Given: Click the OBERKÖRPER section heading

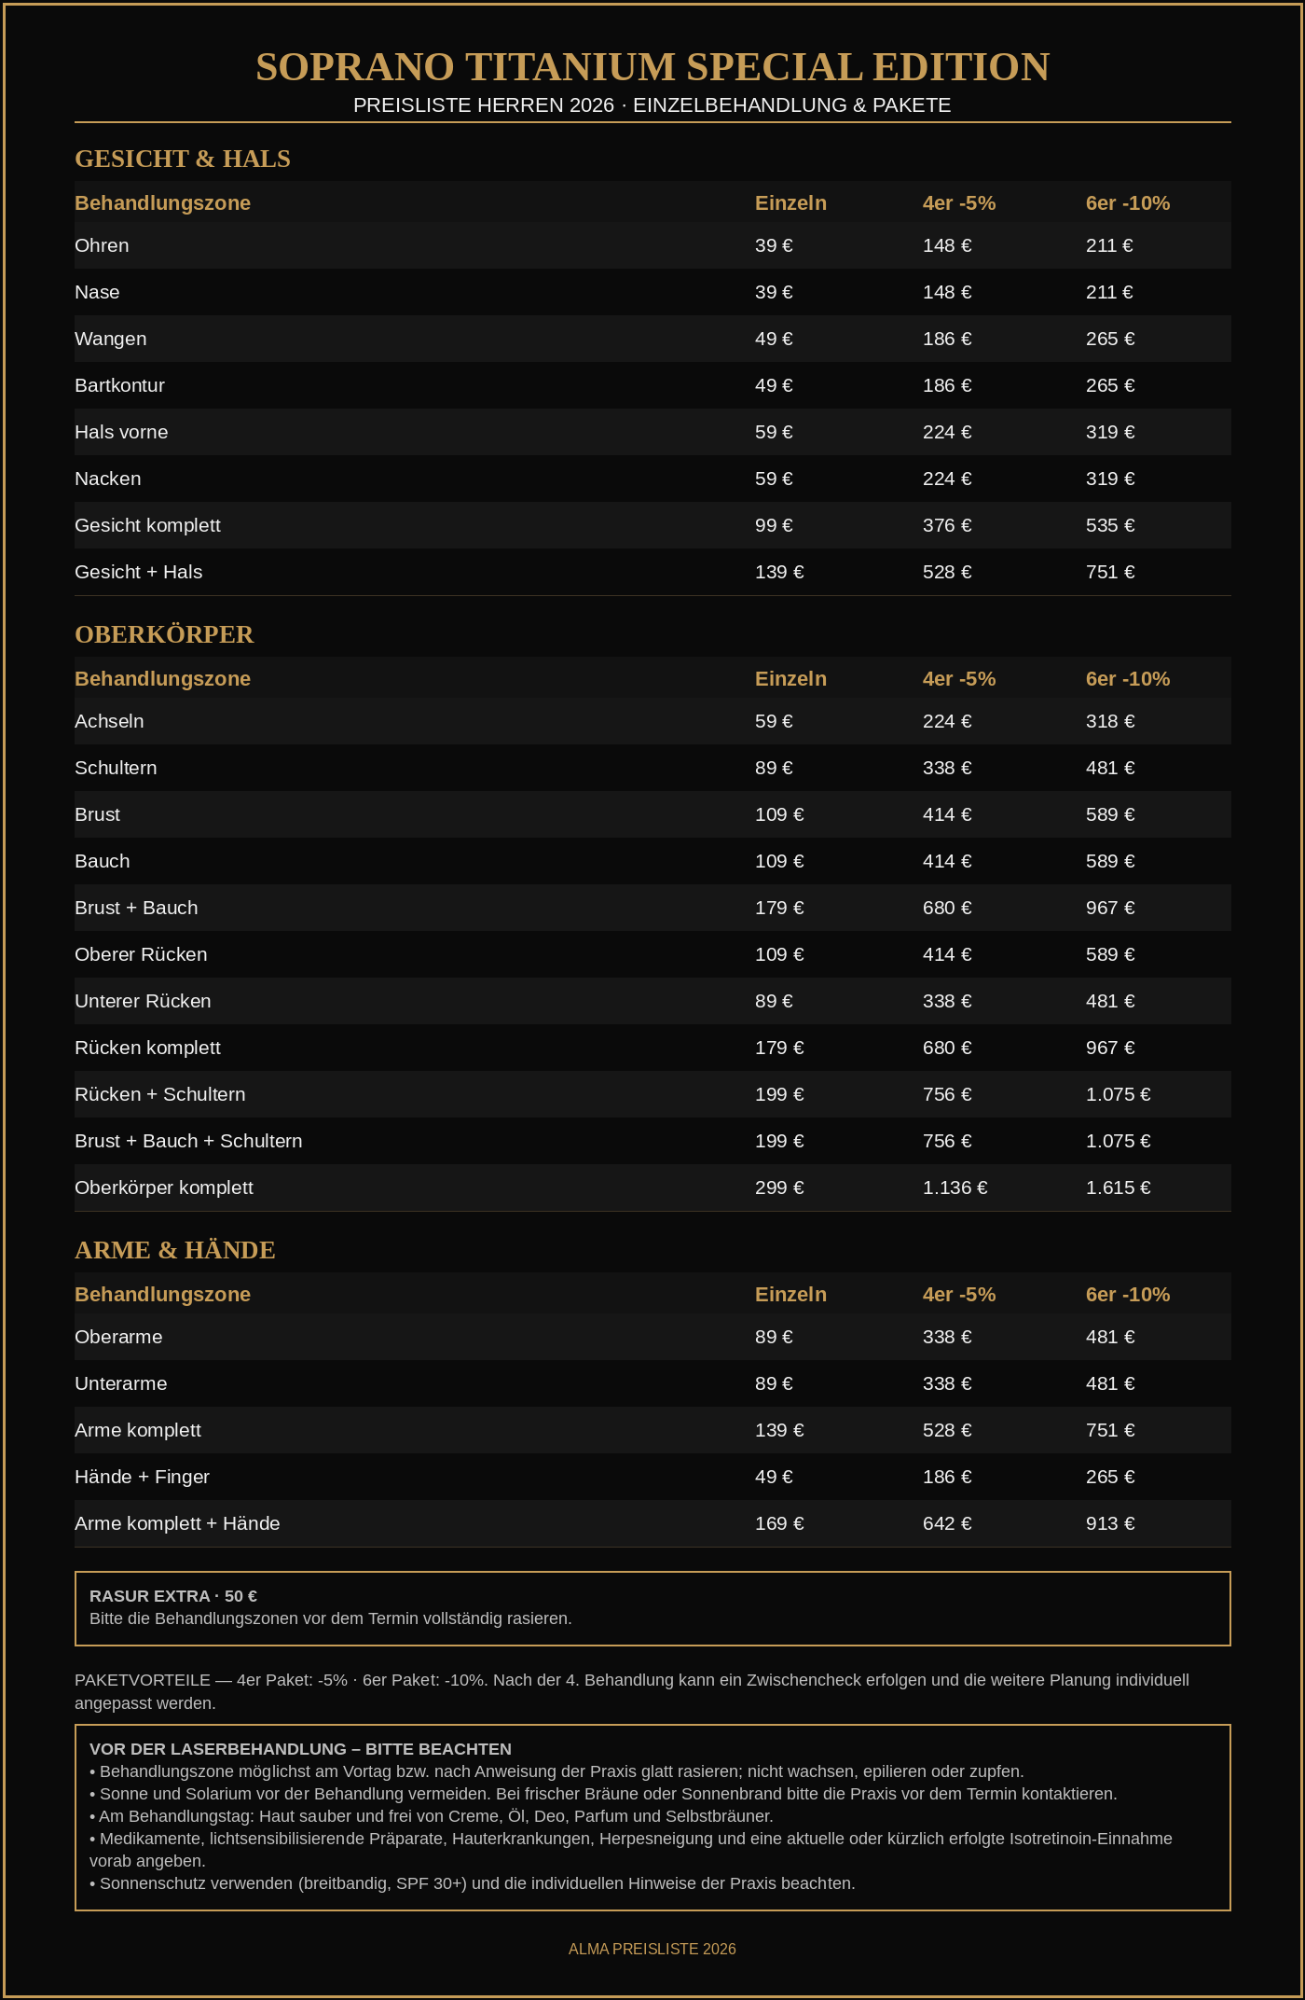Looking at the screenshot, I should [164, 635].
